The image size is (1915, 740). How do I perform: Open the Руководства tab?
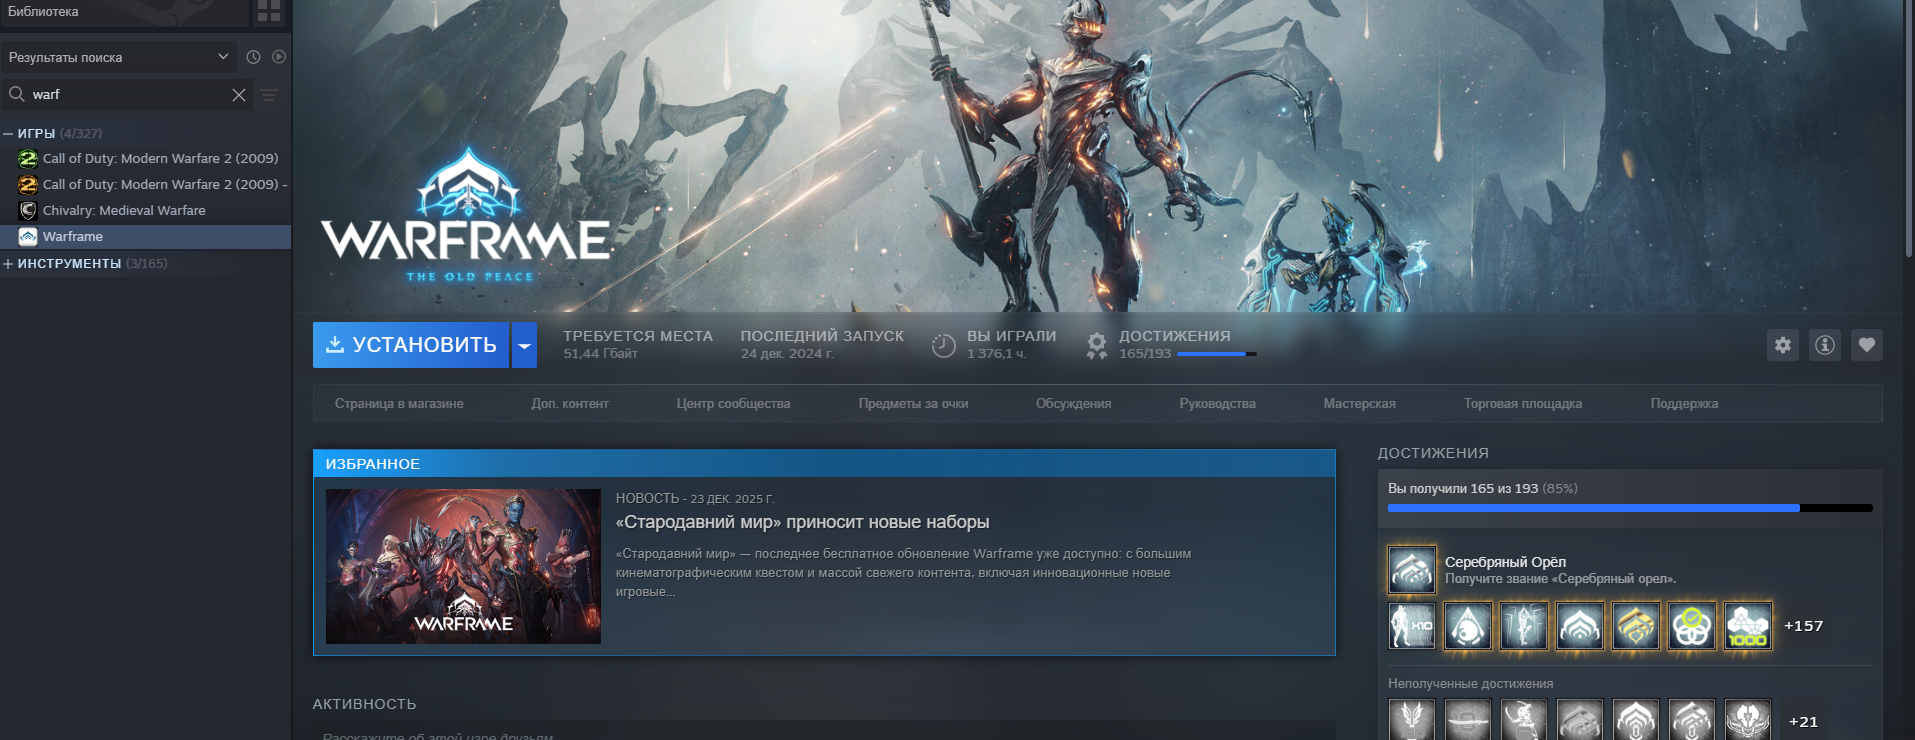pos(1217,404)
